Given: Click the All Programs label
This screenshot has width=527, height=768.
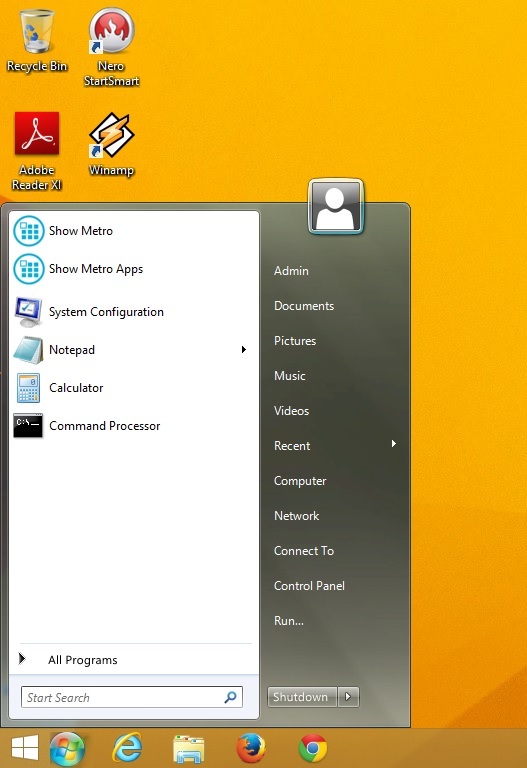Looking at the screenshot, I should tap(83, 660).
